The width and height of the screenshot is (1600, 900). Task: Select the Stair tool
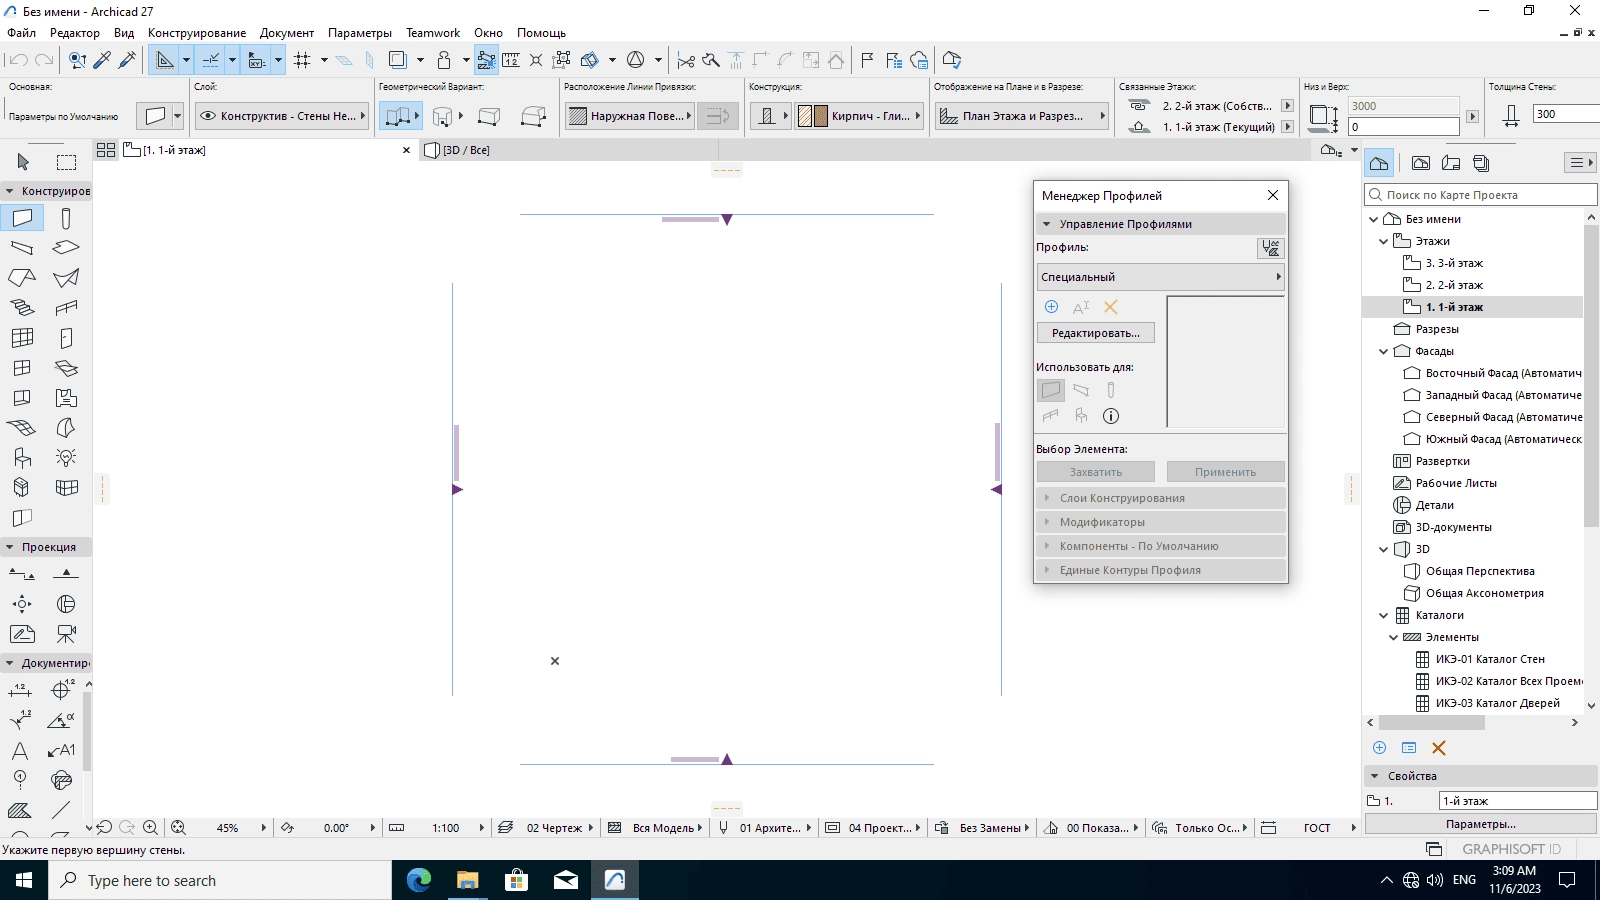coord(22,308)
